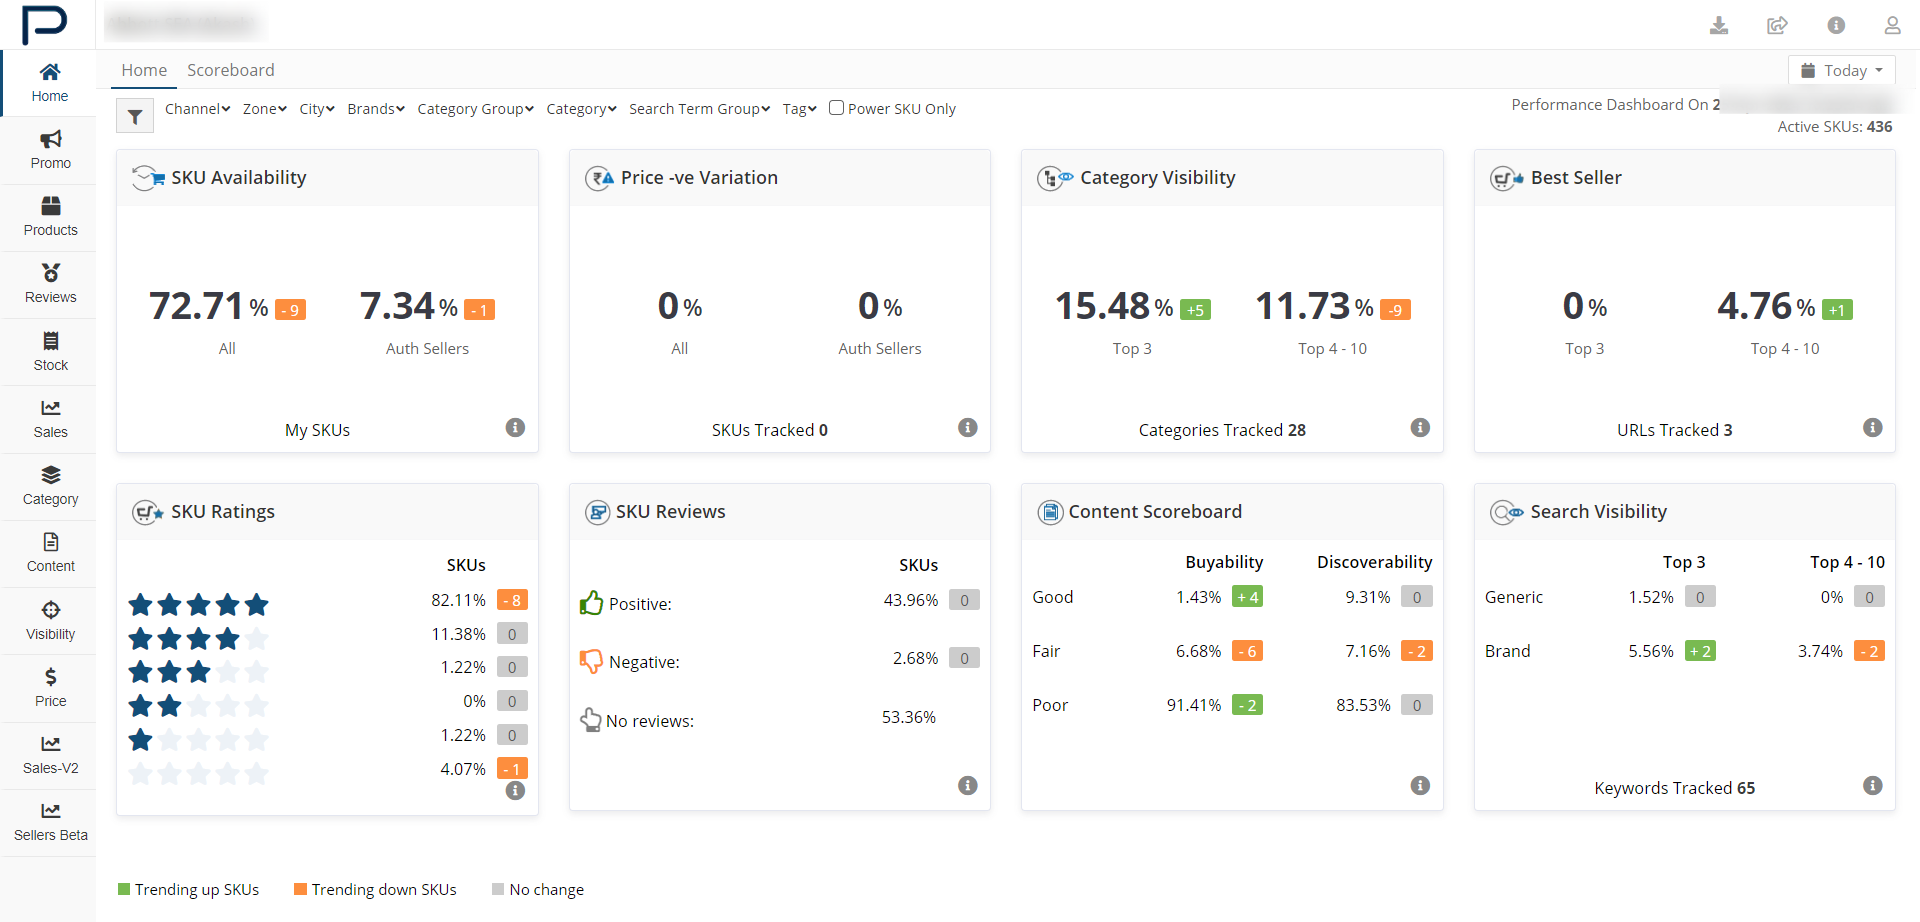Show info for SKU Availability card

click(515, 428)
